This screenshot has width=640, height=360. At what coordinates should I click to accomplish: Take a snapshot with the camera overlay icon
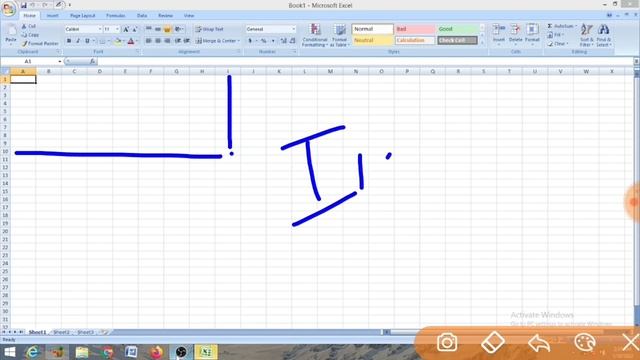tap(447, 342)
